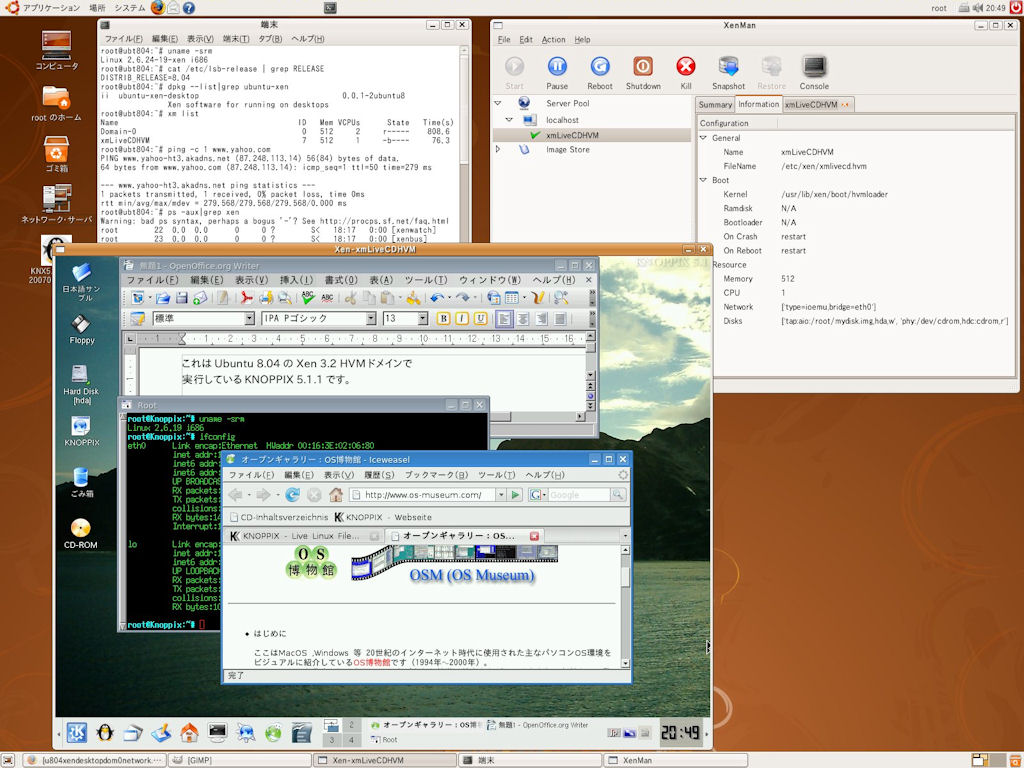
Task: Click the Find and Replace binoculars icon
Action: point(560,298)
